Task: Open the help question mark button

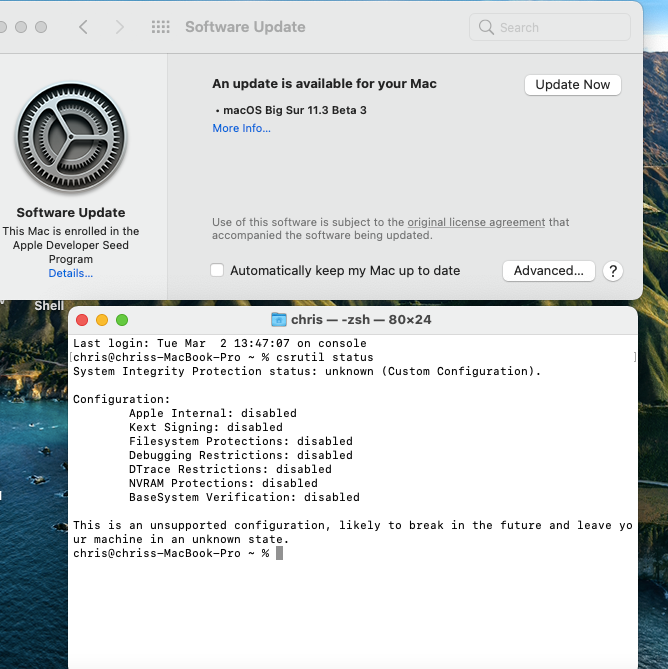Action: tap(613, 271)
